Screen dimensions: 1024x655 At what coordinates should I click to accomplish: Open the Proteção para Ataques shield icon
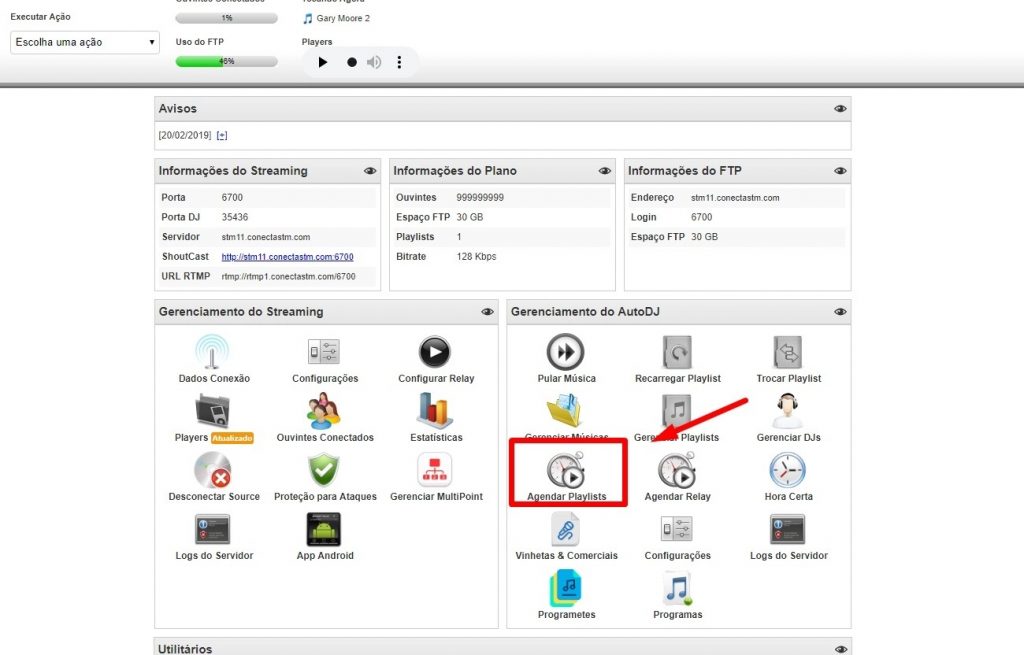pyautogui.click(x=324, y=470)
